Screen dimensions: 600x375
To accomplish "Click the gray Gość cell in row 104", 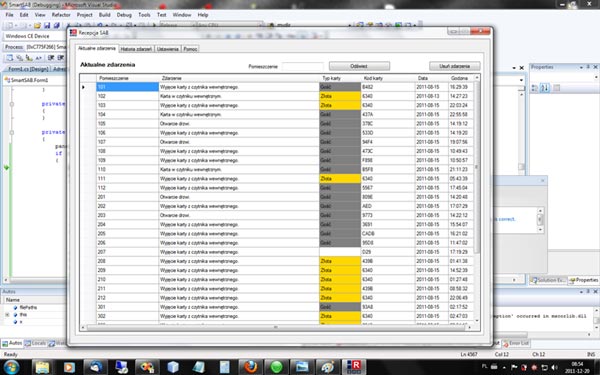I will [340, 115].
